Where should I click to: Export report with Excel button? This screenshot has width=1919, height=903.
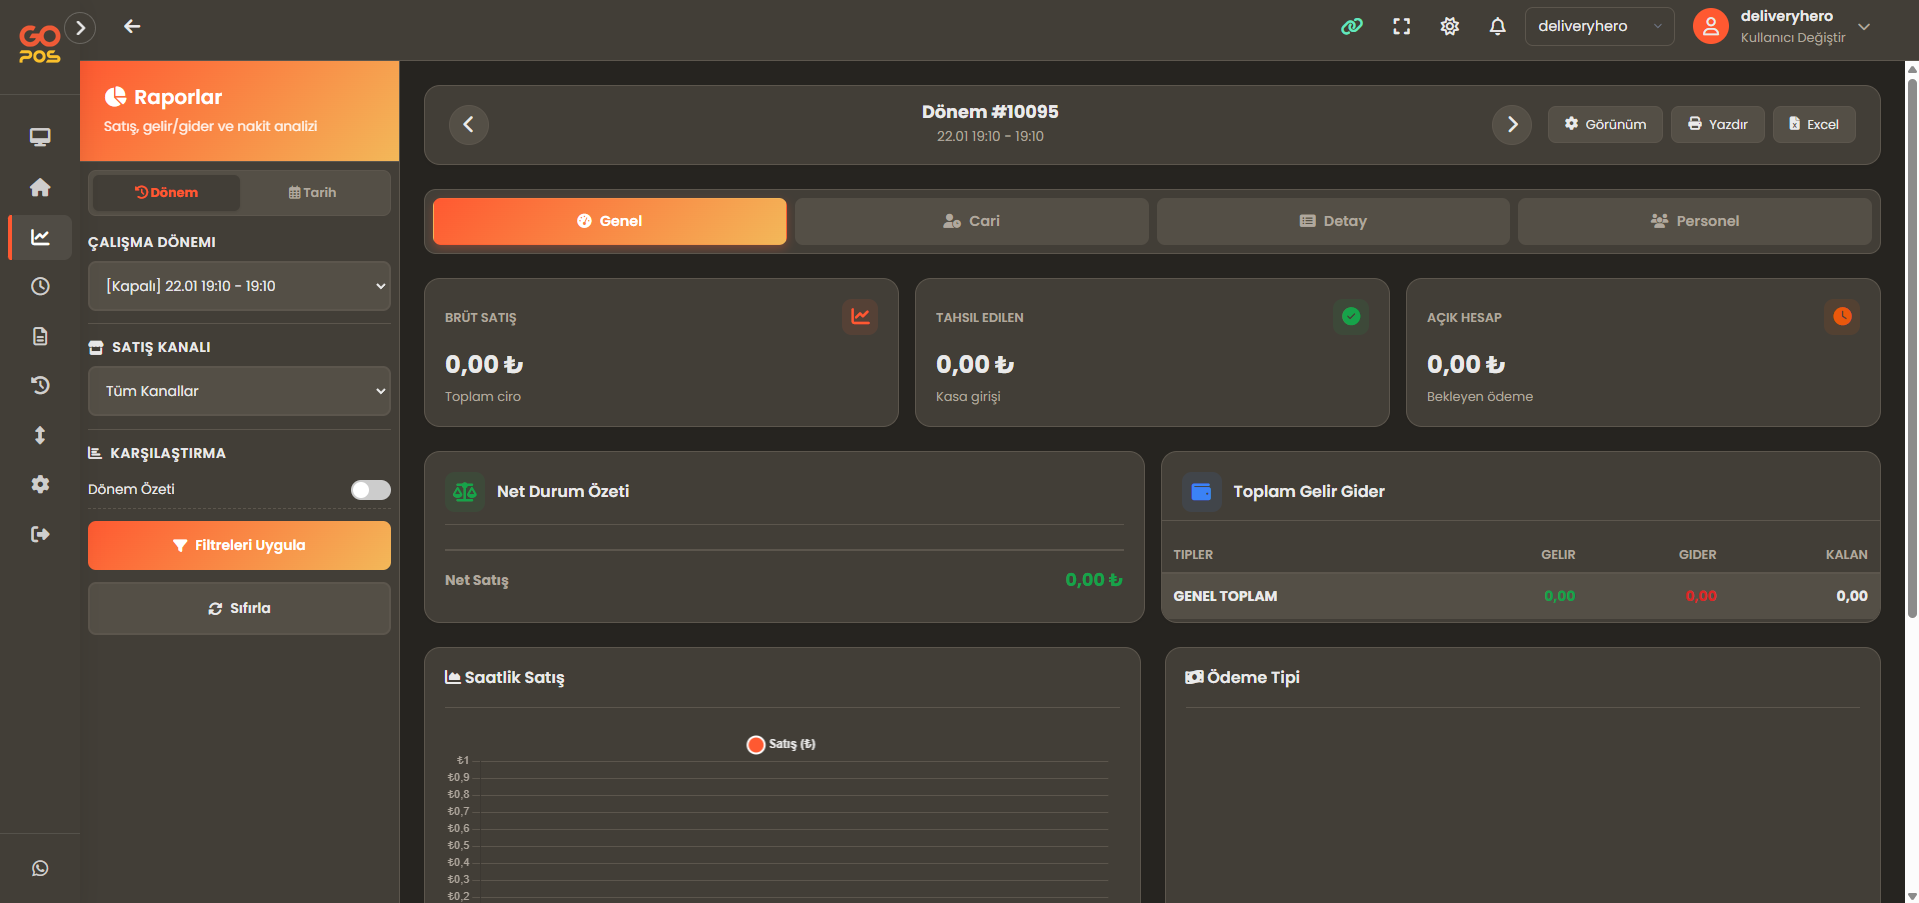tap(1814, 125)
